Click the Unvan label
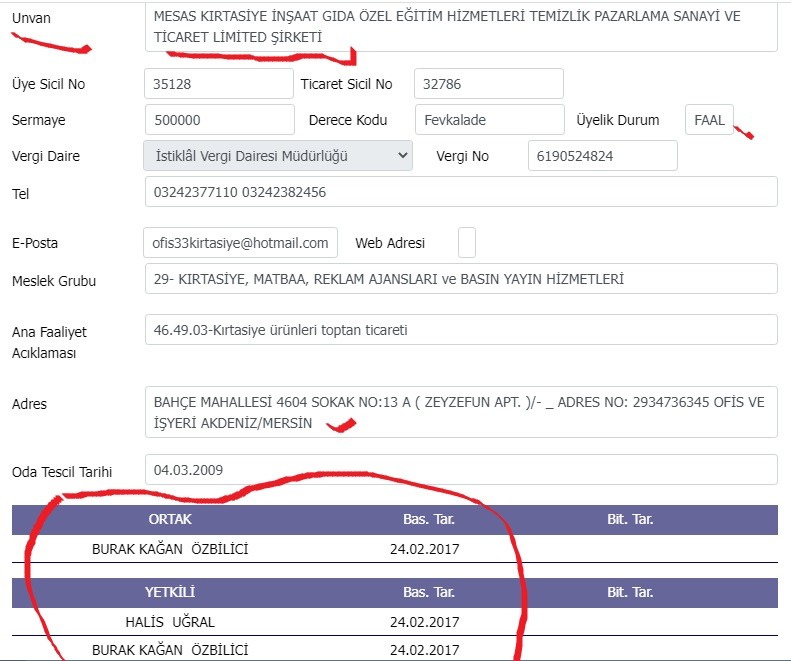 pos(31,18)
